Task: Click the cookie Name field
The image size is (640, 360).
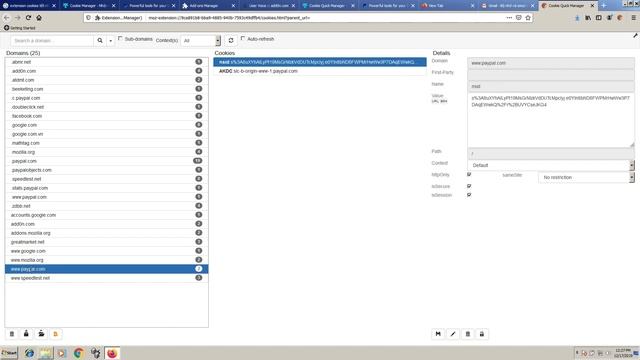Action: coord(551,86)
